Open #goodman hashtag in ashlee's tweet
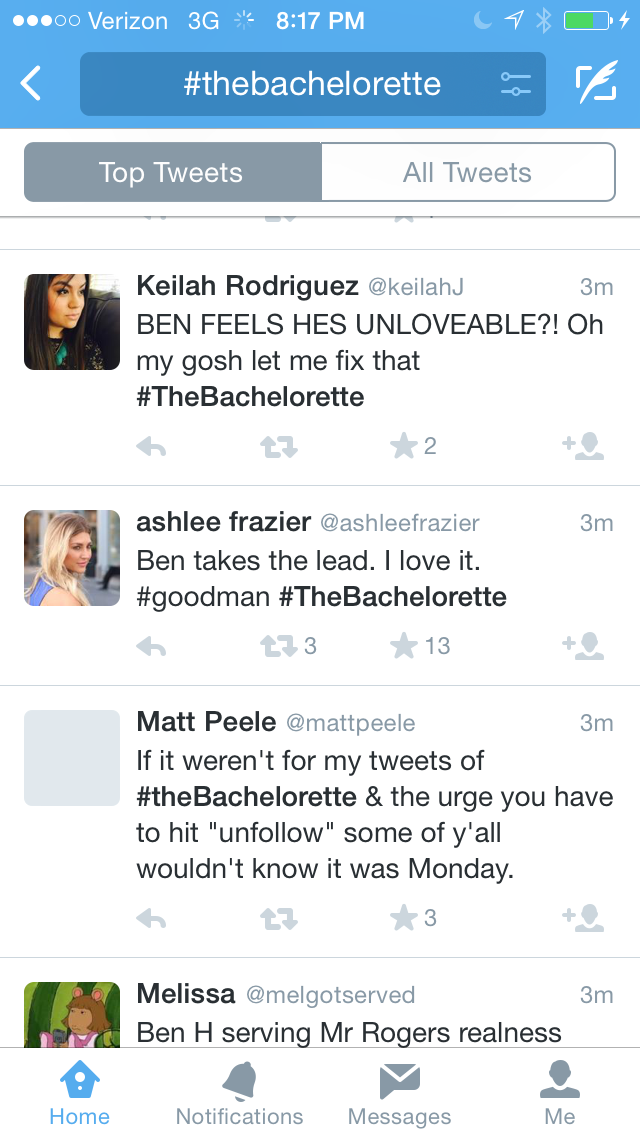Image resolution: width=640 pixels, height=1136 pixels. (203, 598)
